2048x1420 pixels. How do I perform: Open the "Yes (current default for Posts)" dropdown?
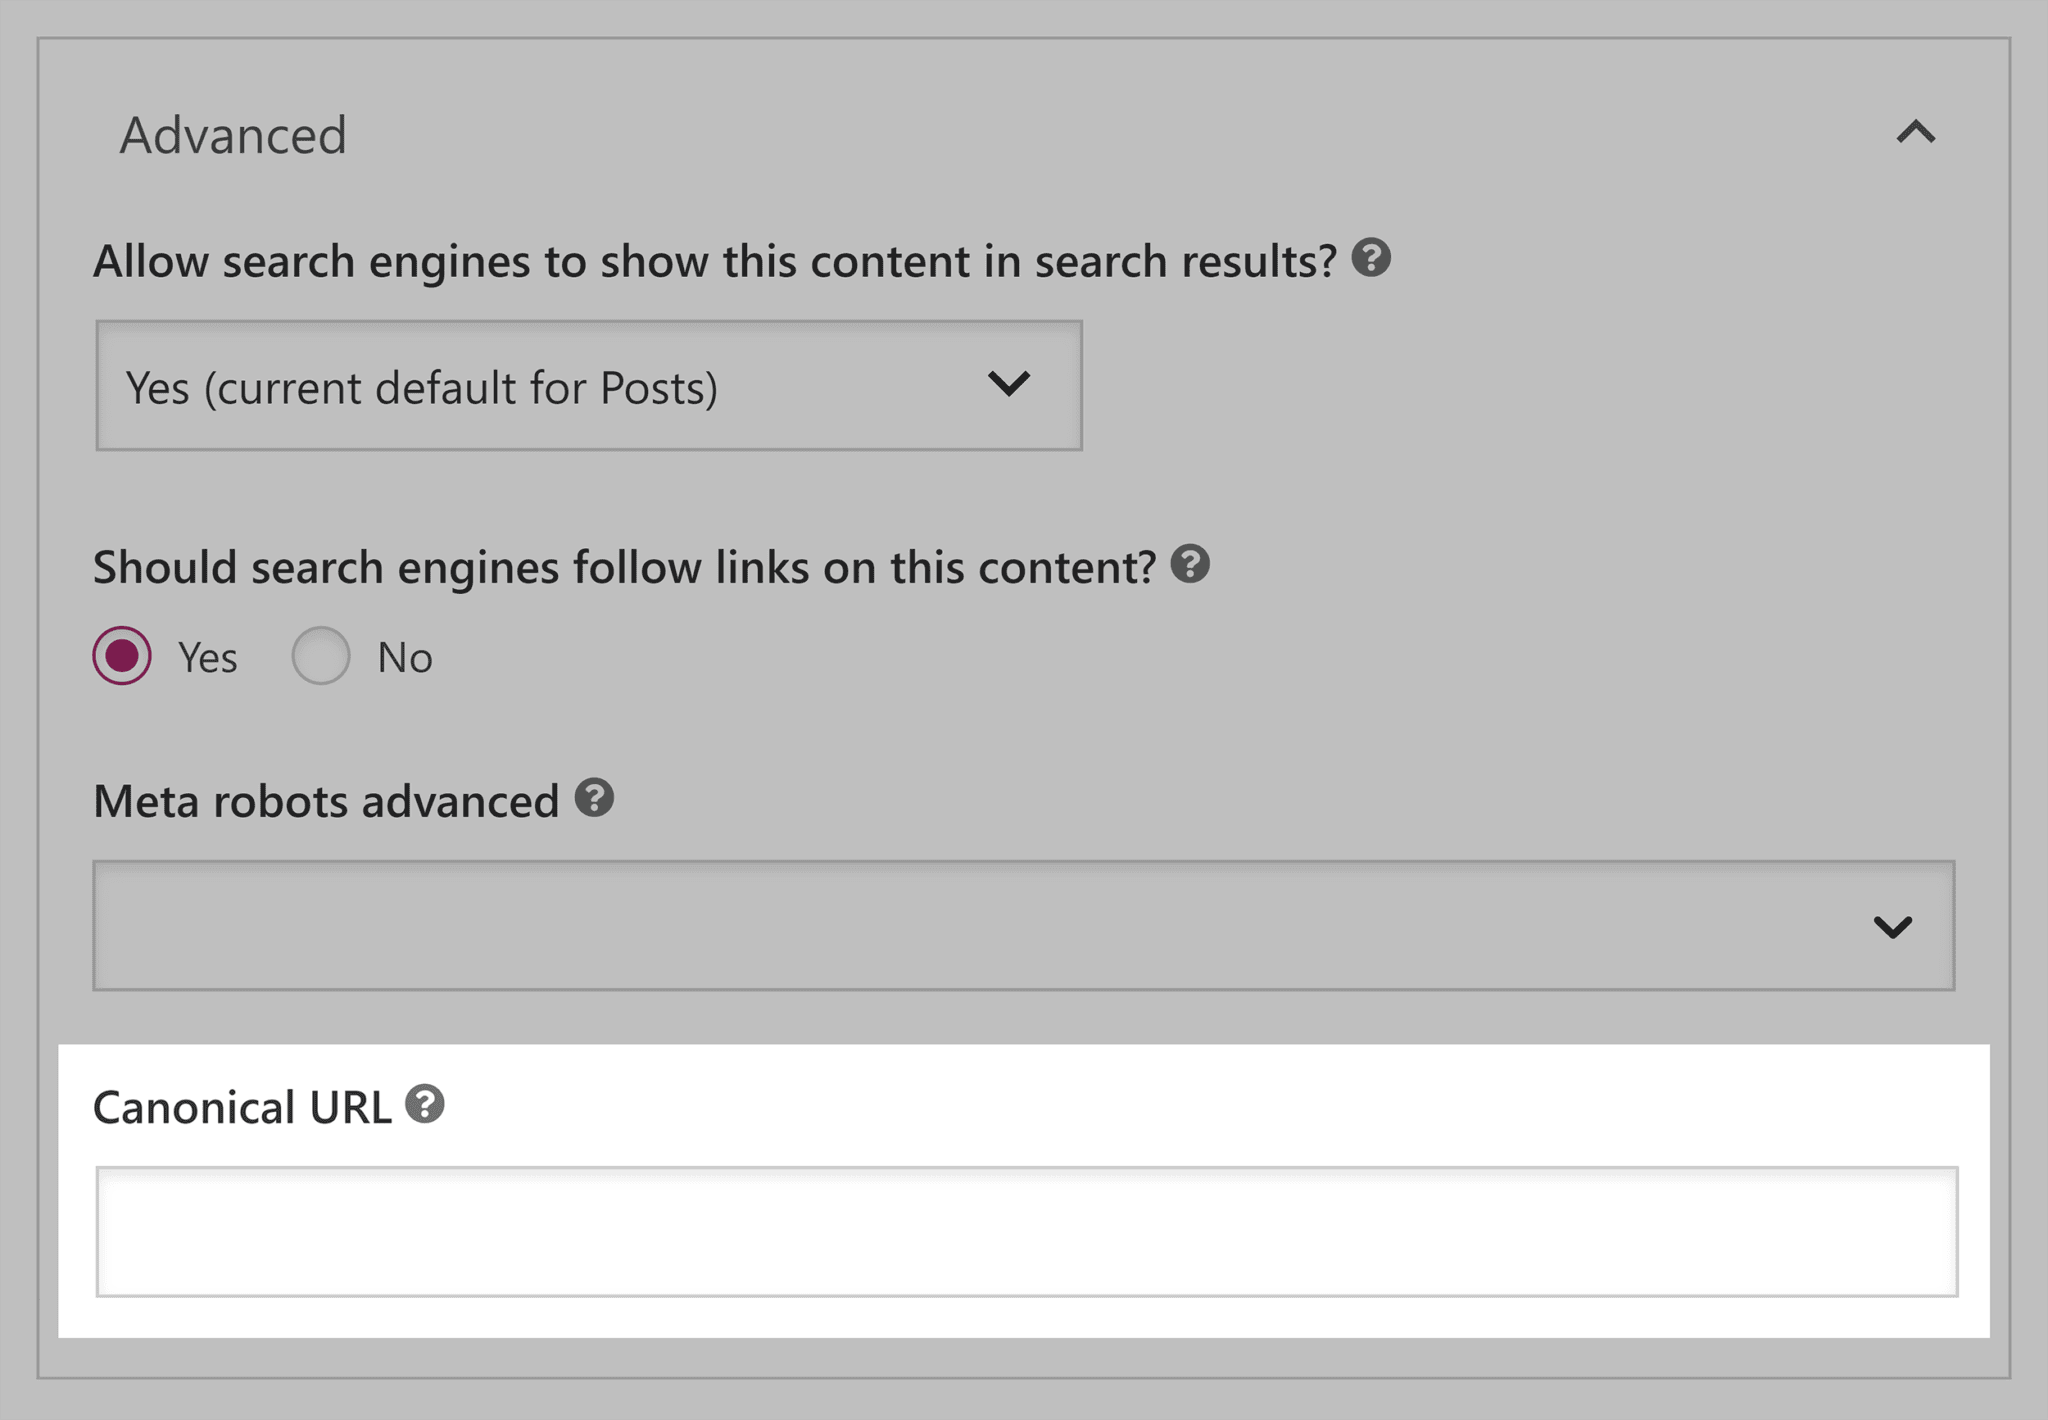pos(588,385)
